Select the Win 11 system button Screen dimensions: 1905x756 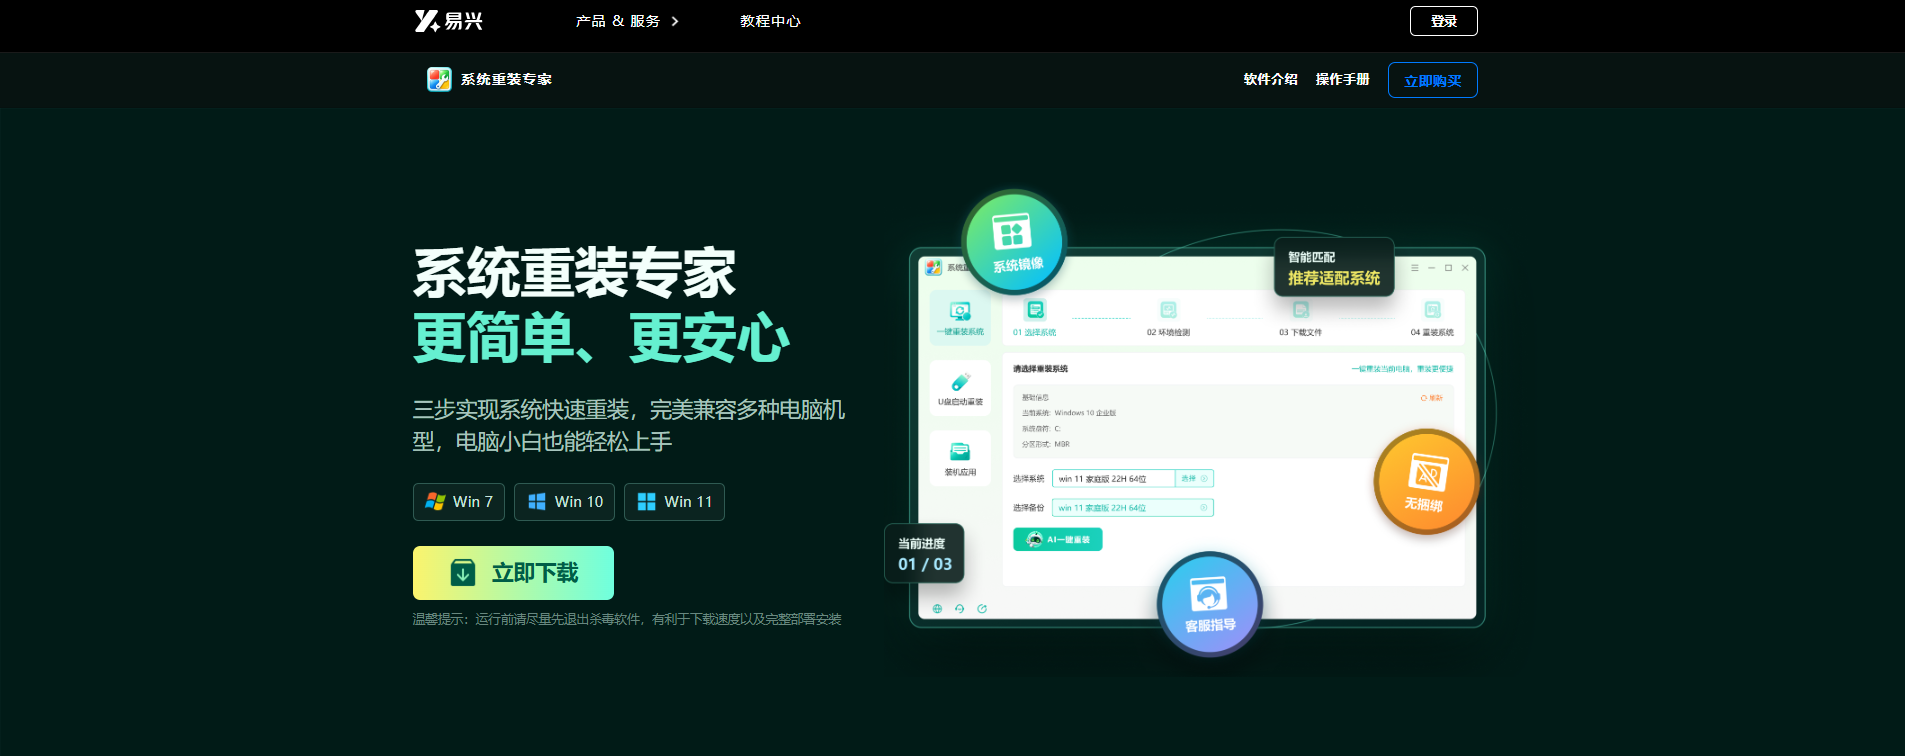click(674, 502)
